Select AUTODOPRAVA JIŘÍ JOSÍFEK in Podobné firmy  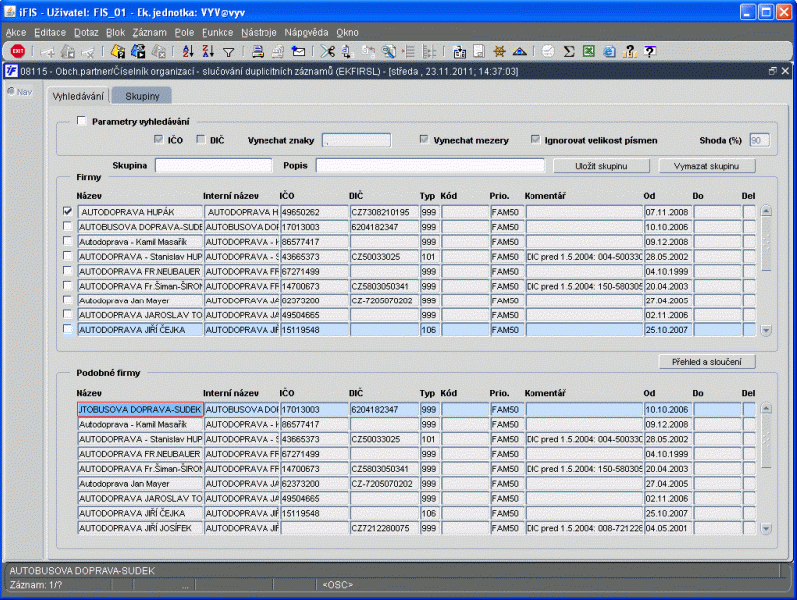click(140, 528)
